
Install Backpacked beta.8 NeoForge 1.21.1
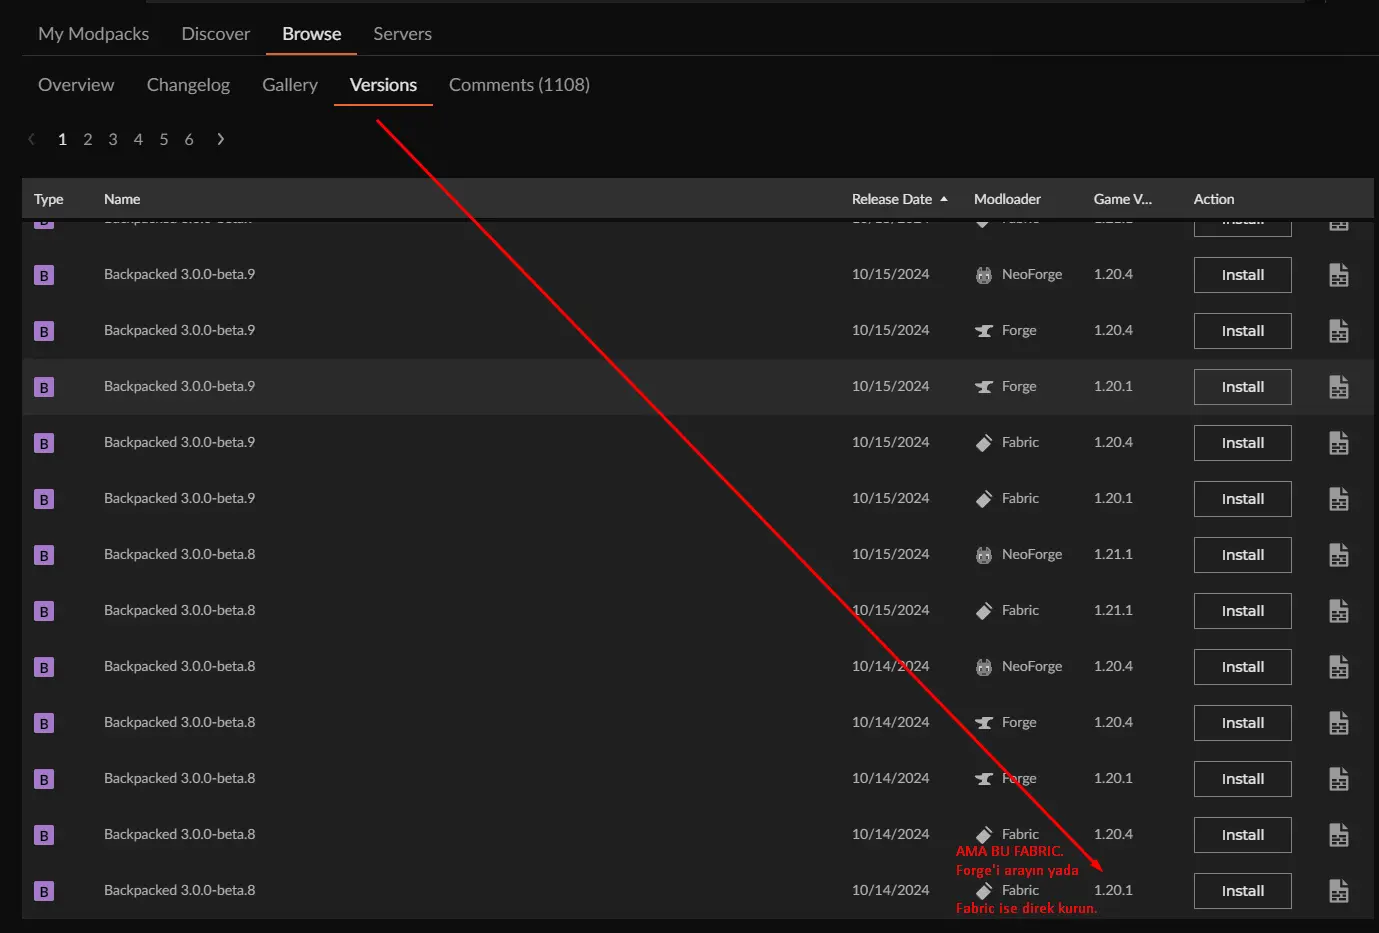click(x=1243, y=555)
